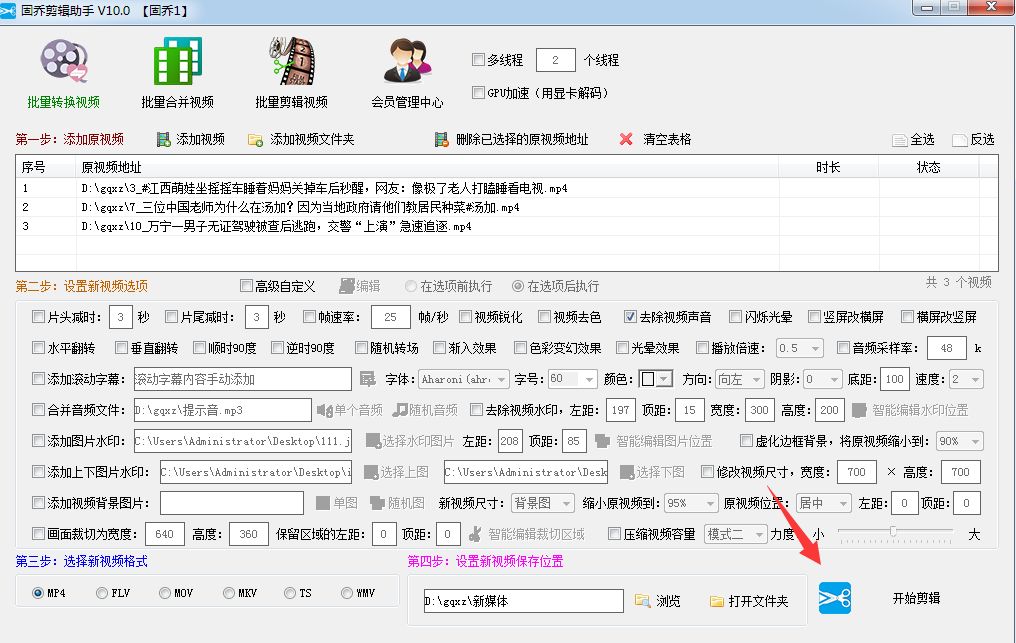The height and width of the screenshot is (643, 1016).
Task: Open the 颜色 color picker swatch
Action: 656,379
